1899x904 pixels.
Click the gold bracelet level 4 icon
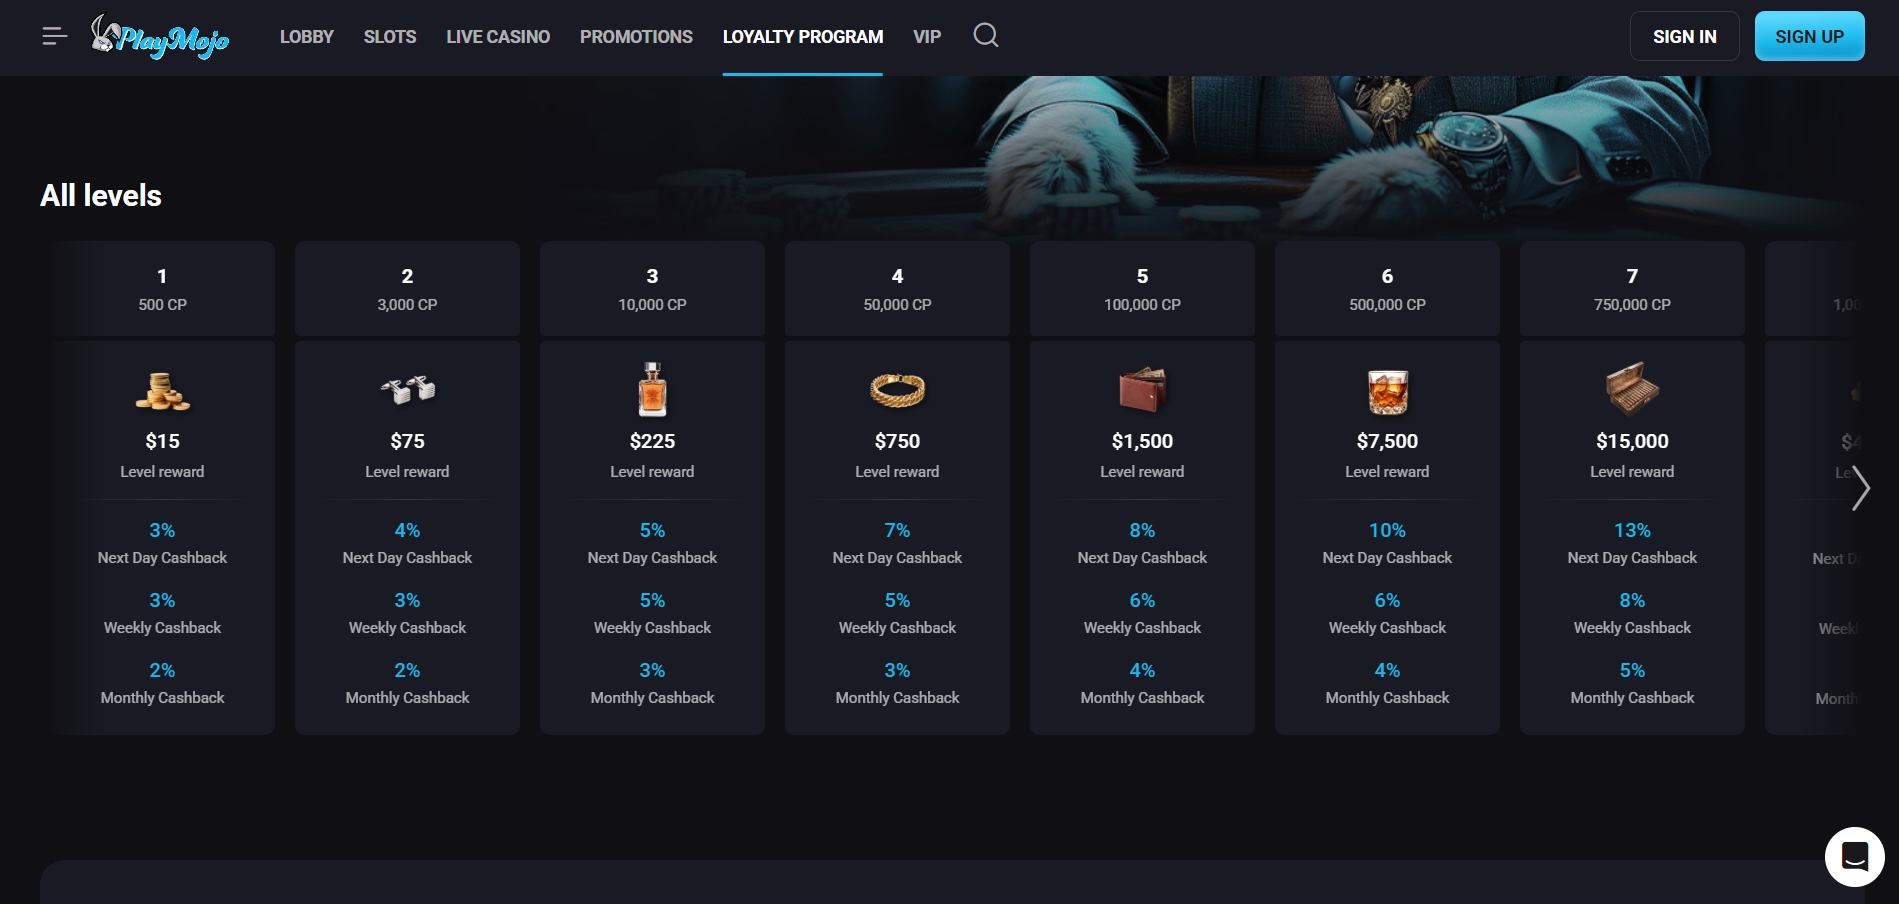pyautogui.click(x=897, y=390)
